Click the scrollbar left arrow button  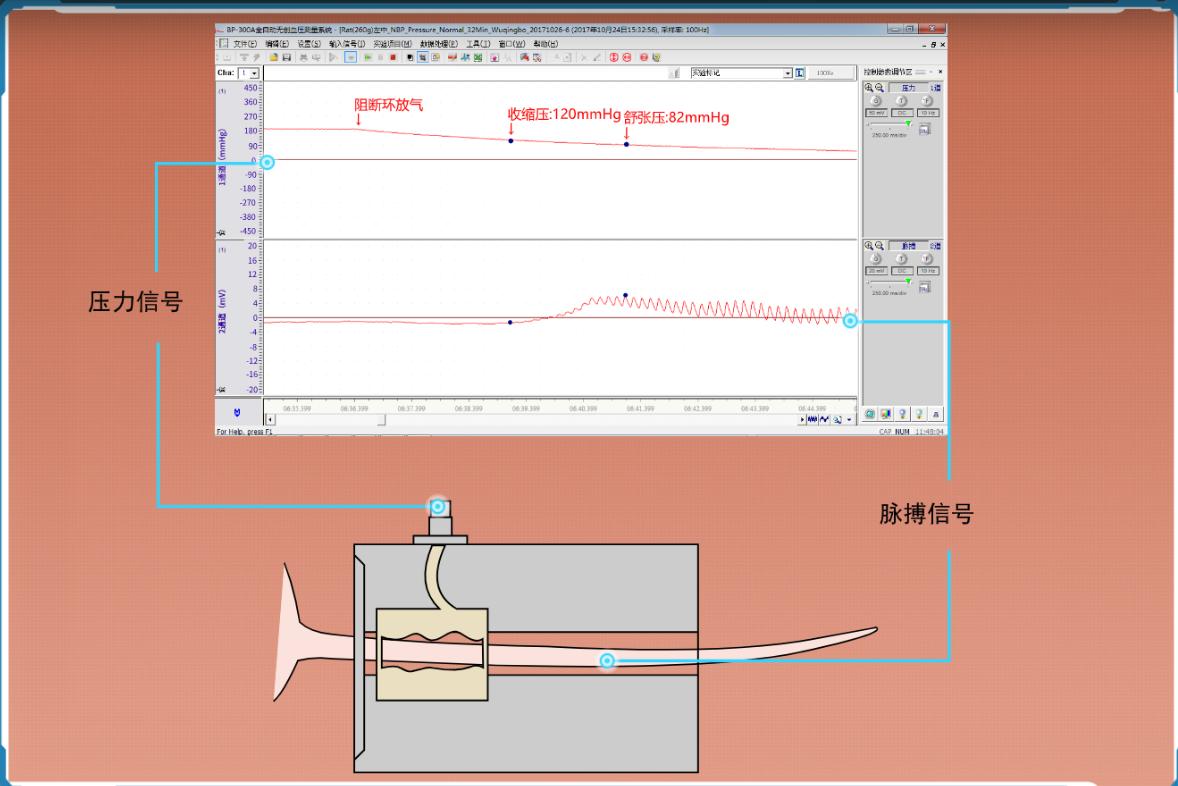point(270,420)
